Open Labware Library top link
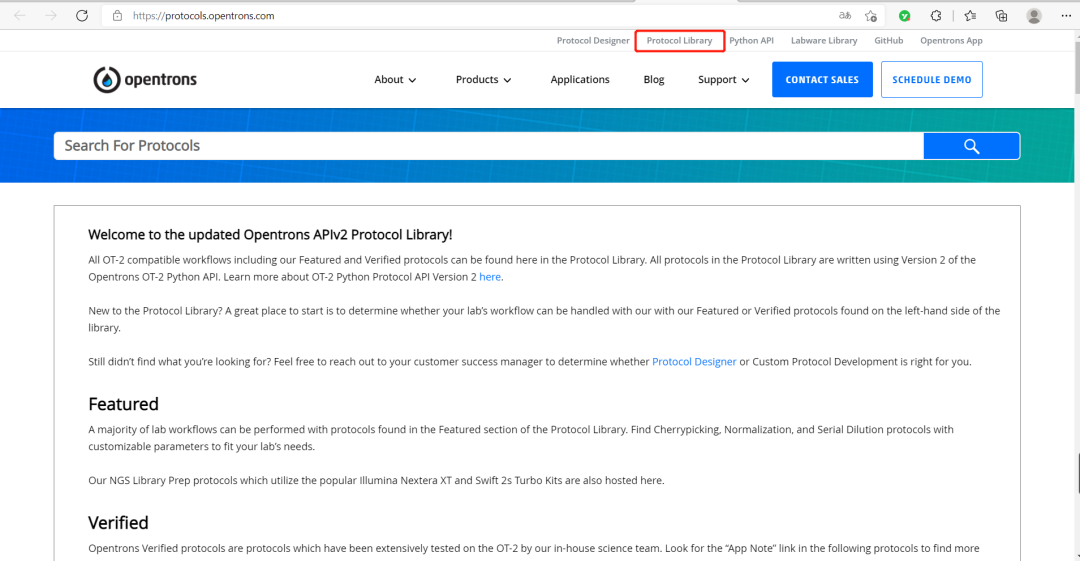Screen dimensions: 1080x561 coord(824,41)
